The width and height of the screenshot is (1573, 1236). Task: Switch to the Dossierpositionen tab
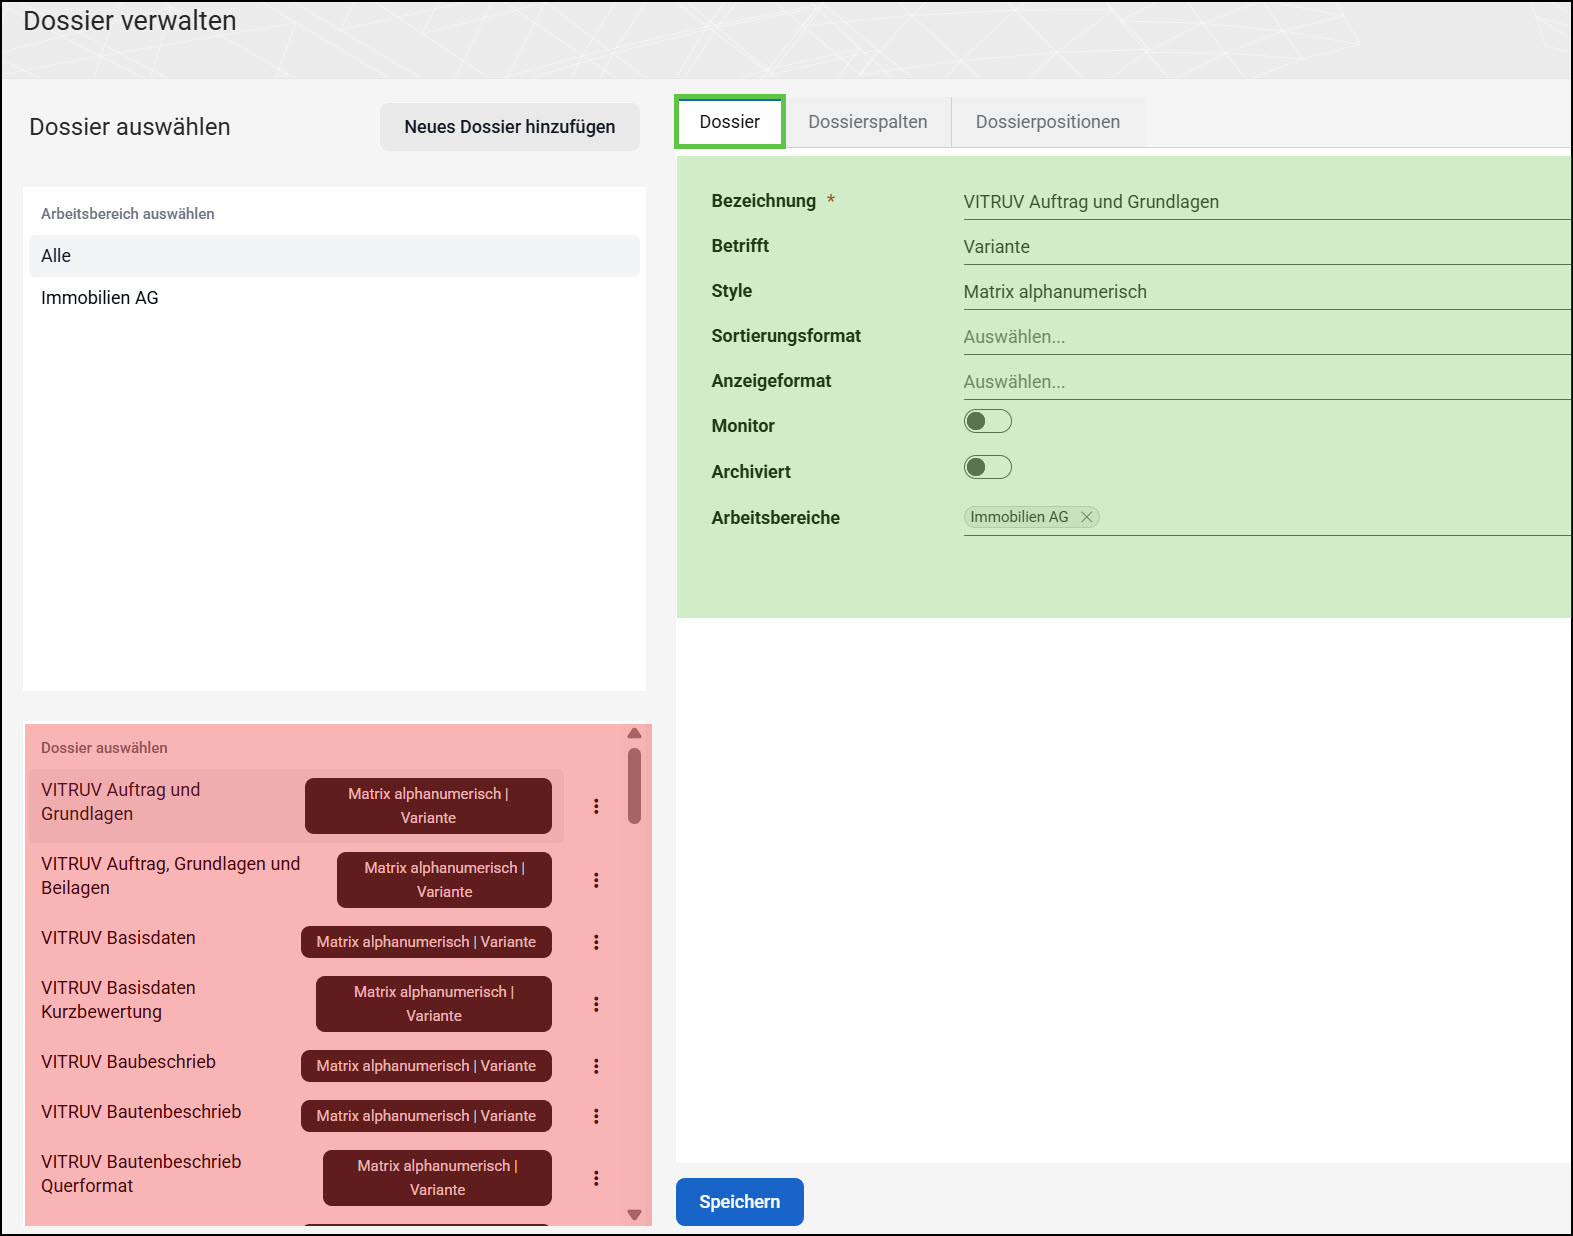click(1047, 122)
